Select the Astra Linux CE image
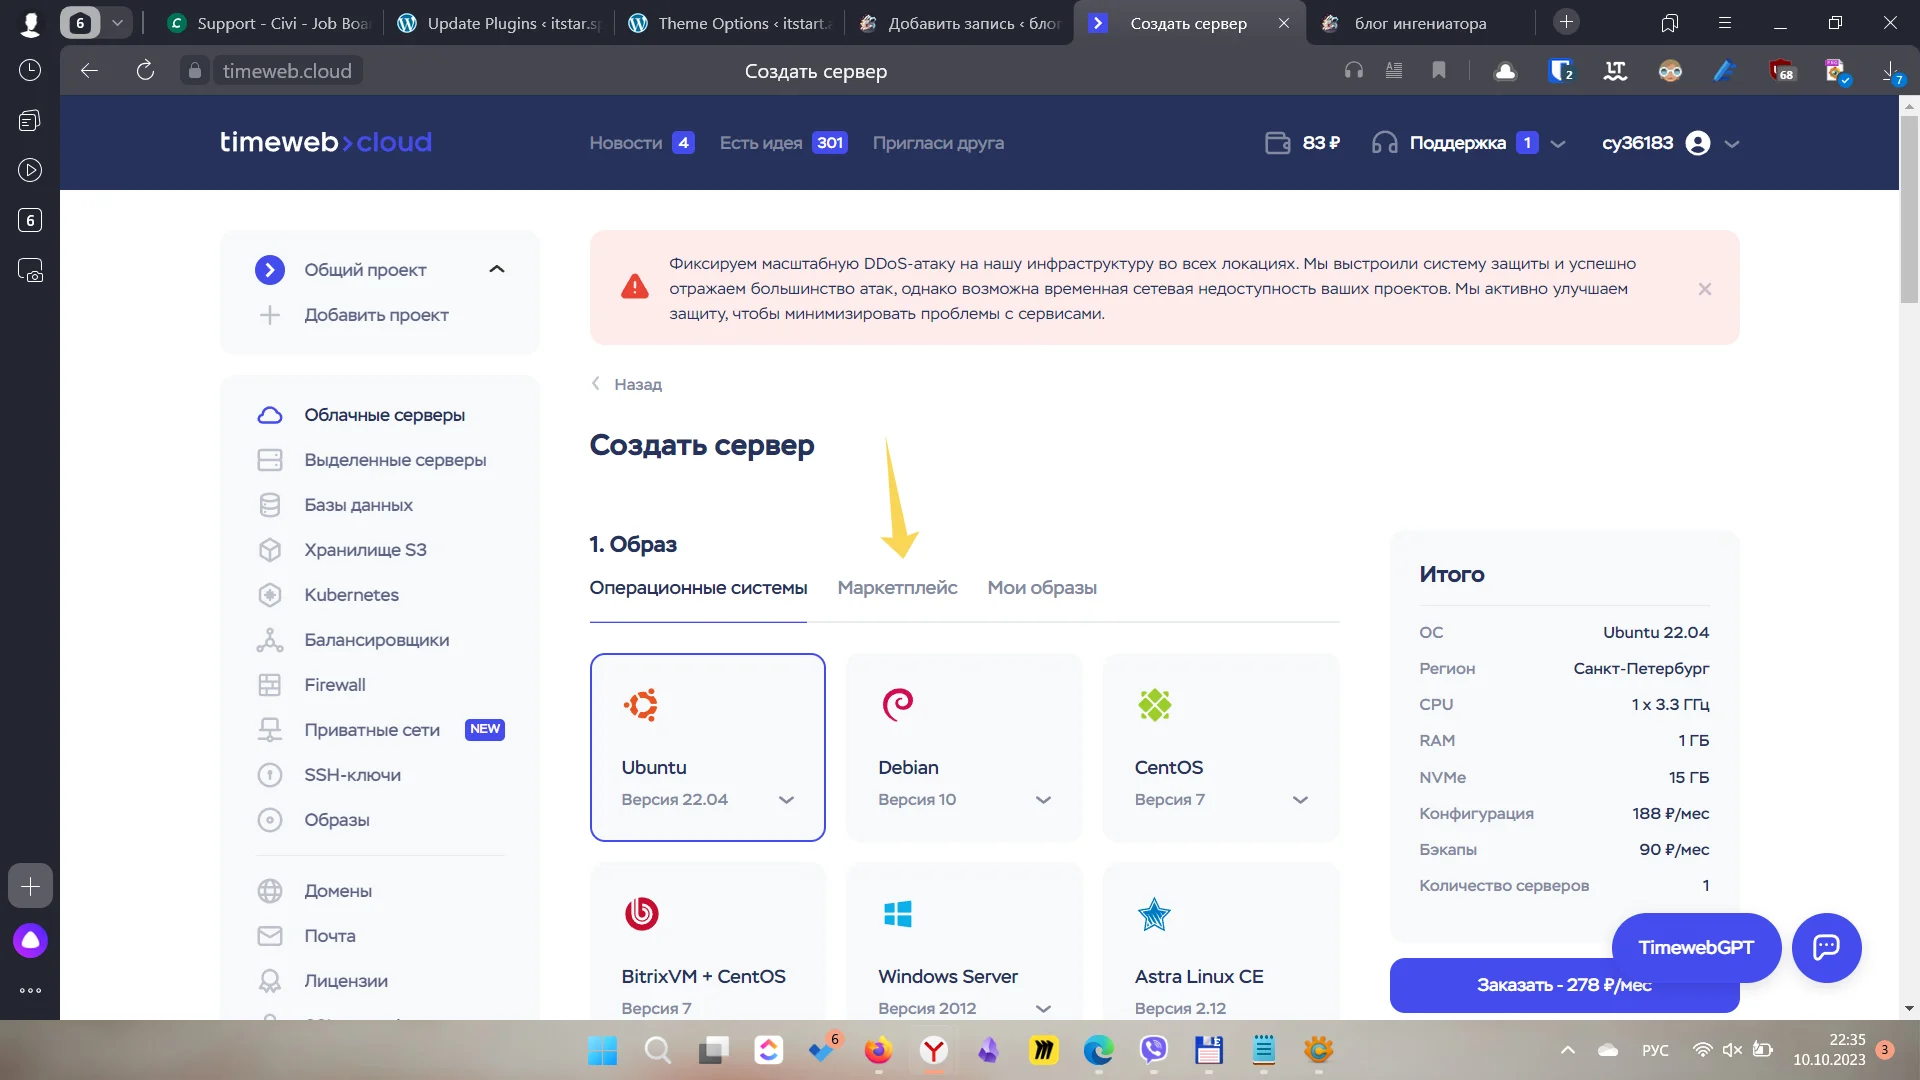1920x1080 pixels. 1220,942
